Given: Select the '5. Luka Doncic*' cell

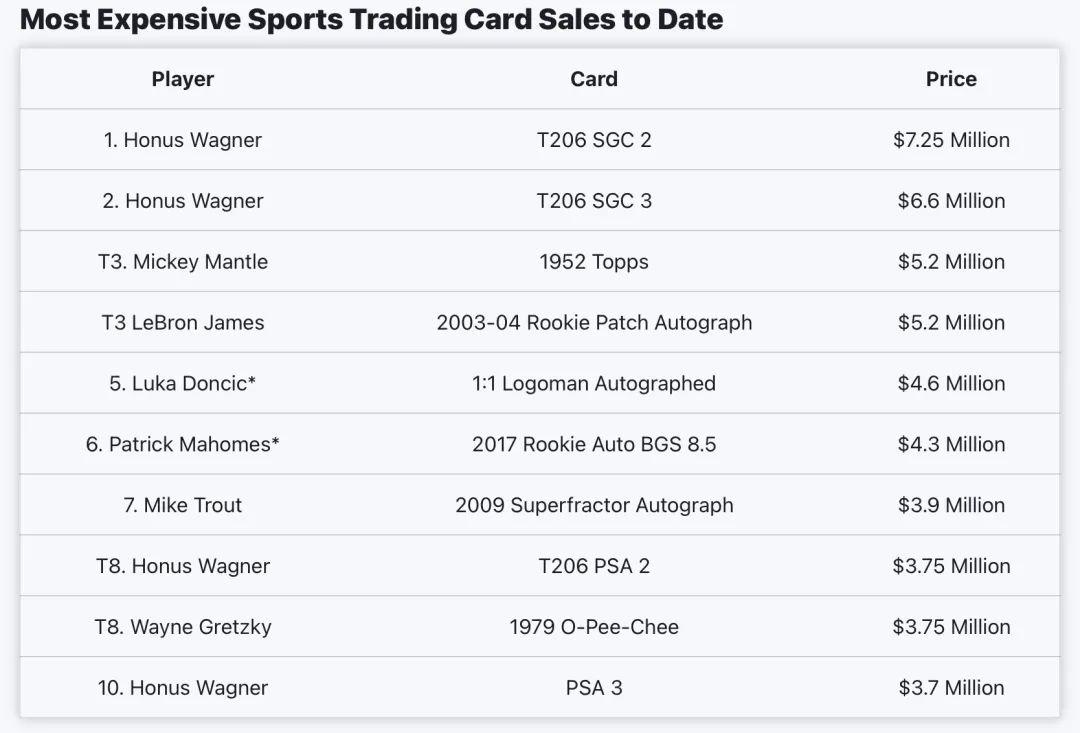Looking at the screenshot, I should coord(183,384).
